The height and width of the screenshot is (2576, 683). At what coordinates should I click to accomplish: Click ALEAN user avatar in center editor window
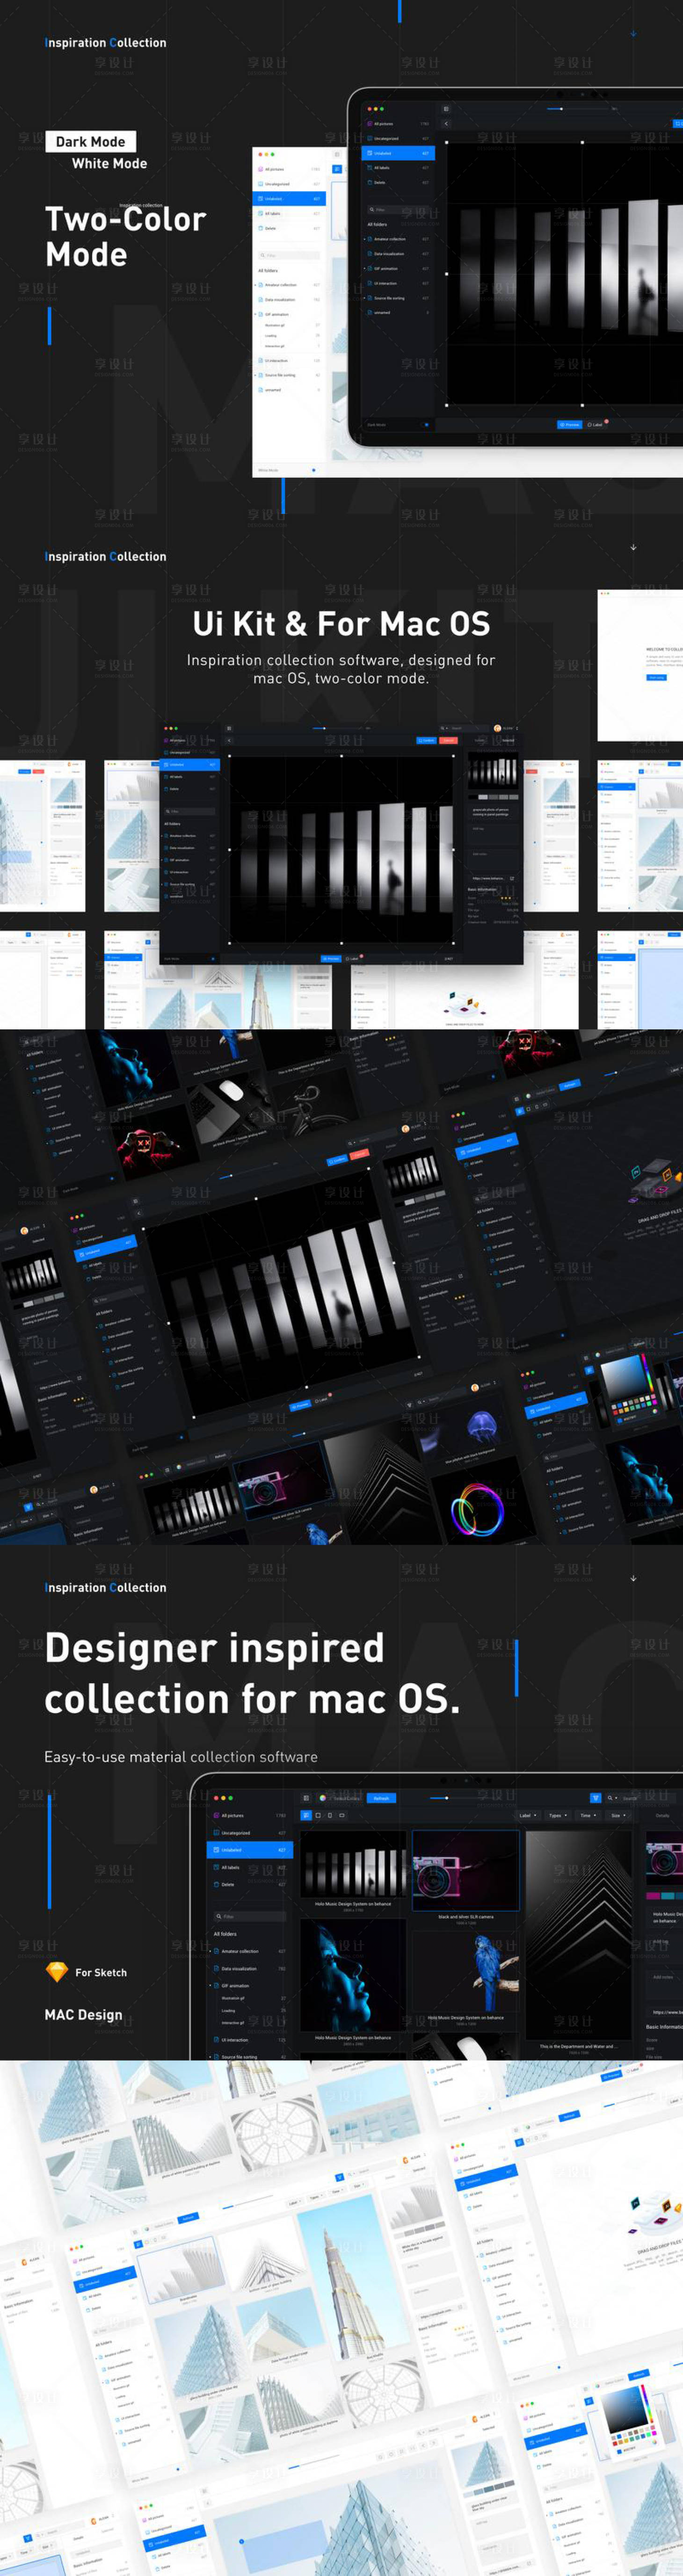point(498,728)
